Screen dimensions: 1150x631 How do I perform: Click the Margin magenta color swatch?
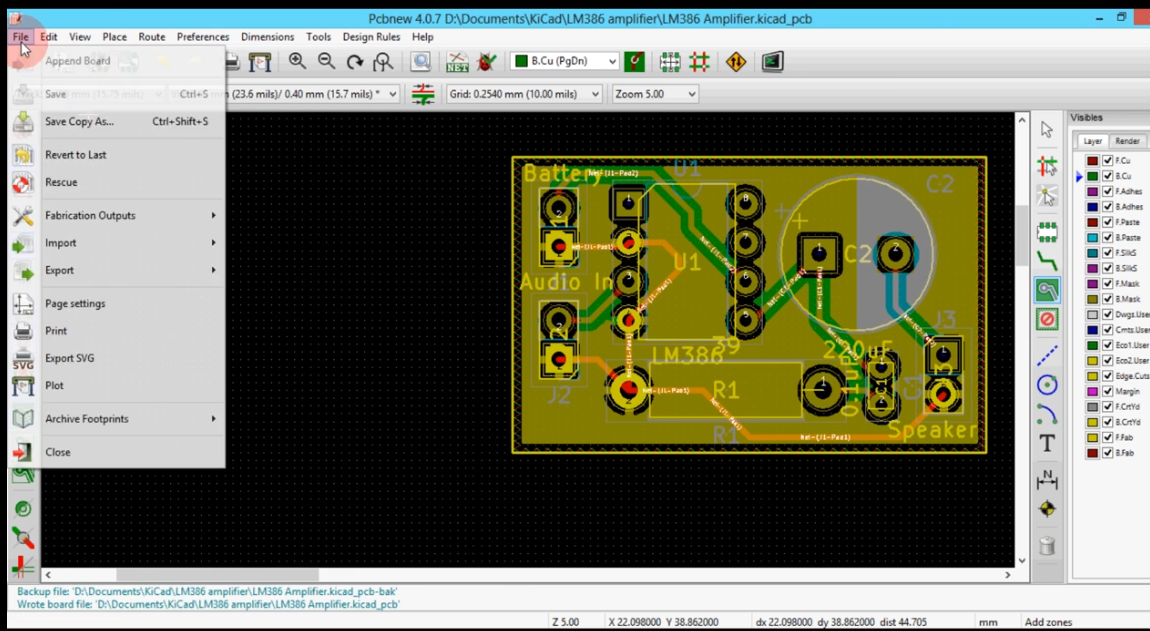coord(1092,391)
